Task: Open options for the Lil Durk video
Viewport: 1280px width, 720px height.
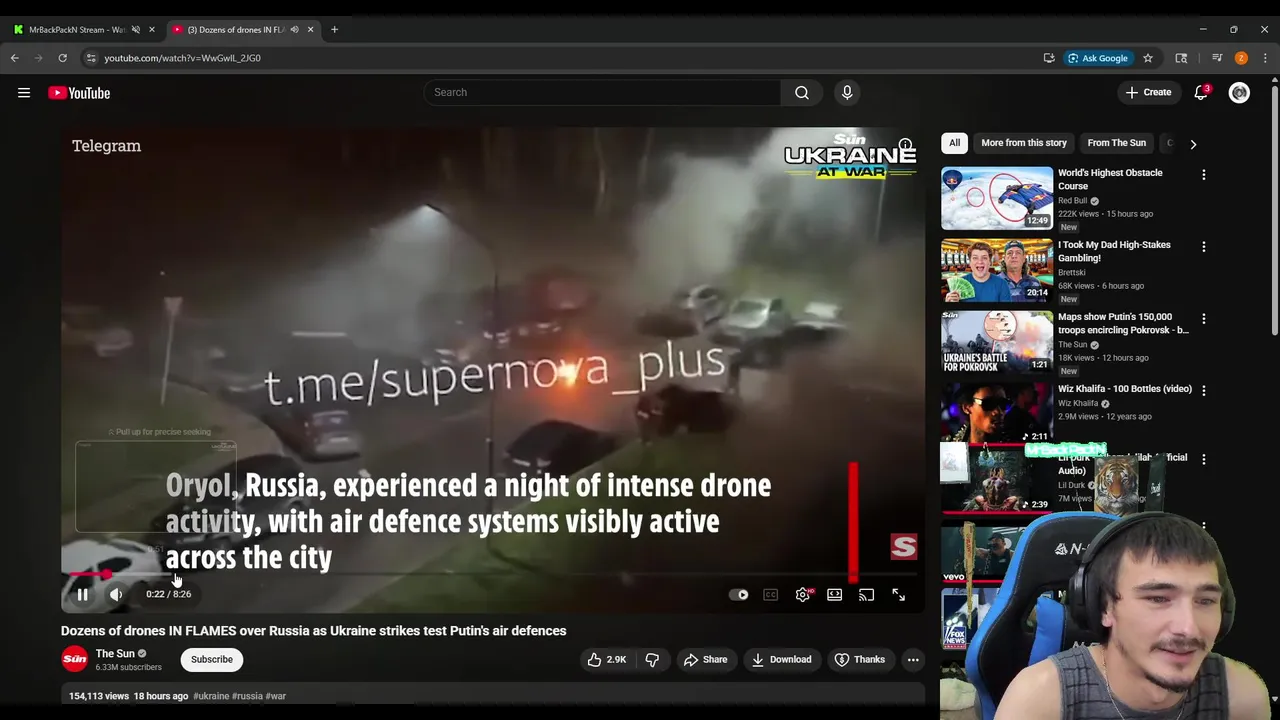Action: 1204,459
